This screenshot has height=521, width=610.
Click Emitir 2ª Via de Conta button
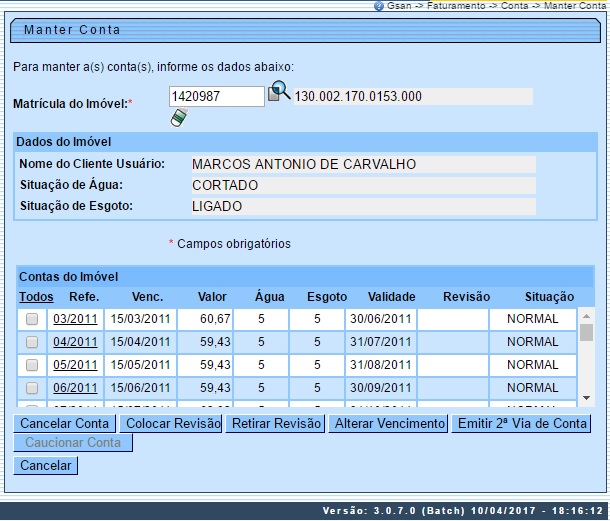tap(521, 424)
